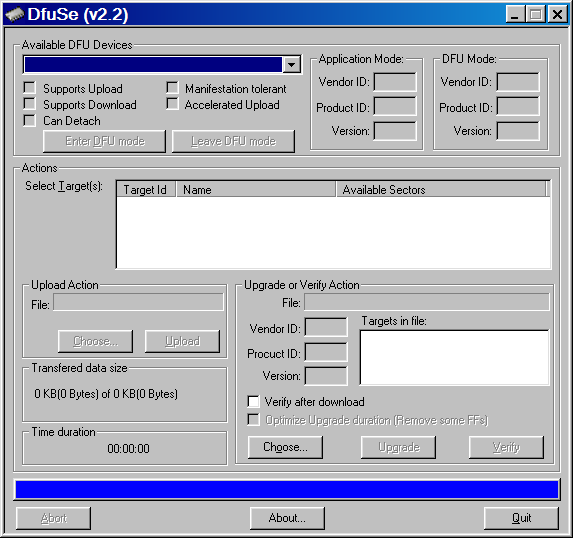Image resolution: width=573 pixels, height=538 pixels.
Task: Open the About dialog
Action: coord(287,518)
